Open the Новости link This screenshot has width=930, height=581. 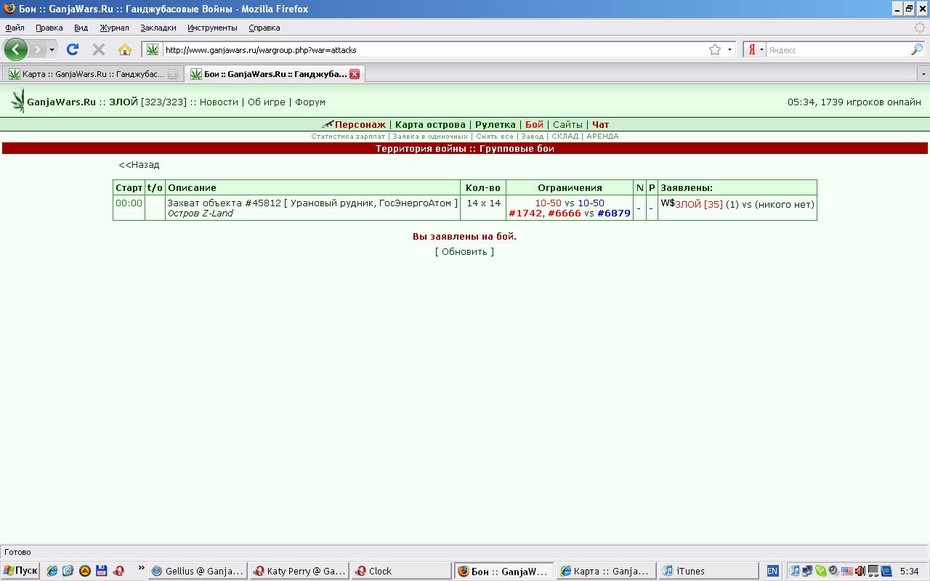tap(218, 102)
